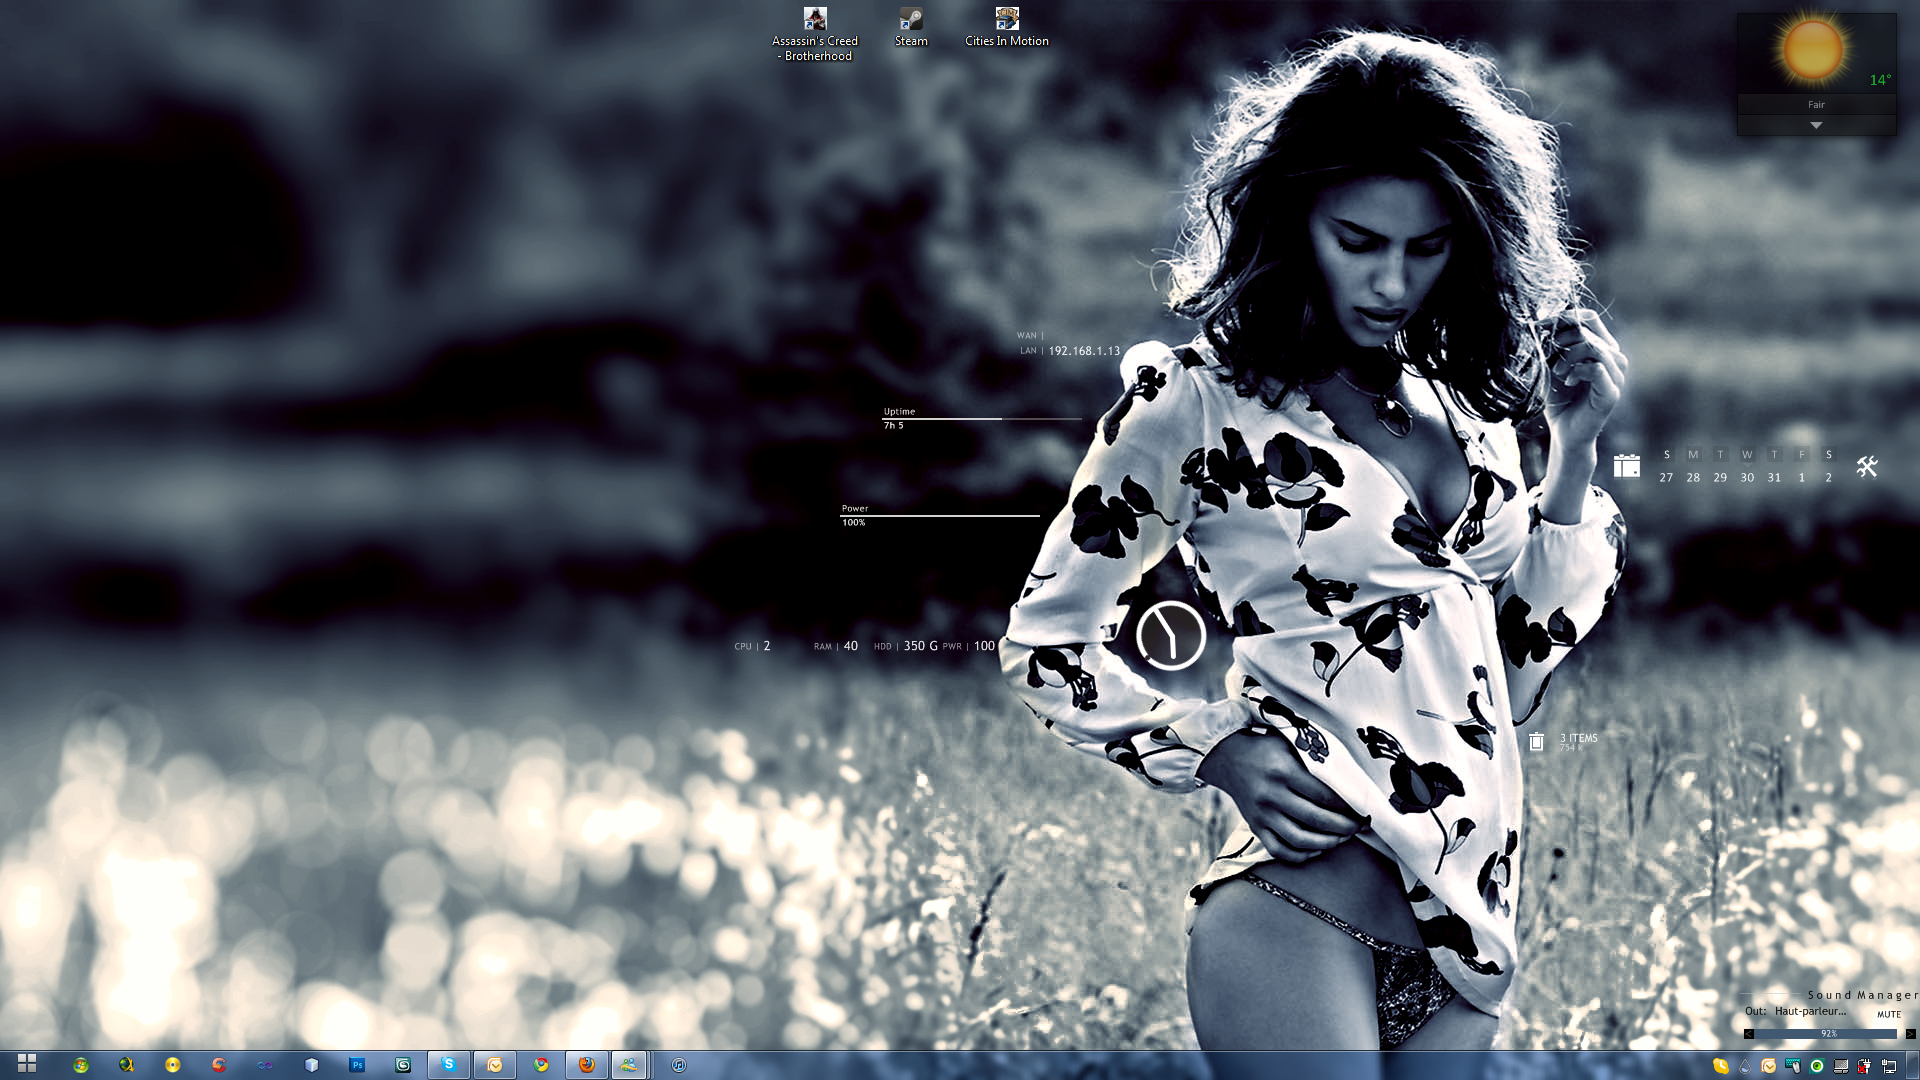Open the recycle bin 3 ITEMS widget

[1562, 741]
